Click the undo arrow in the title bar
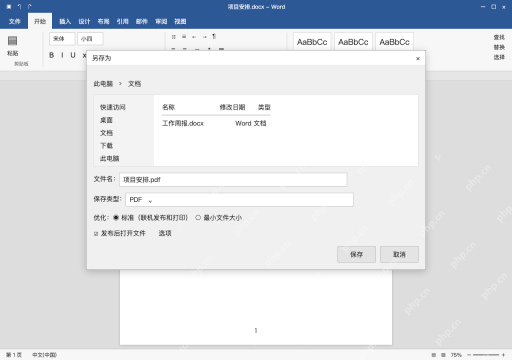 pyautogui.click(x=19, y=7)
